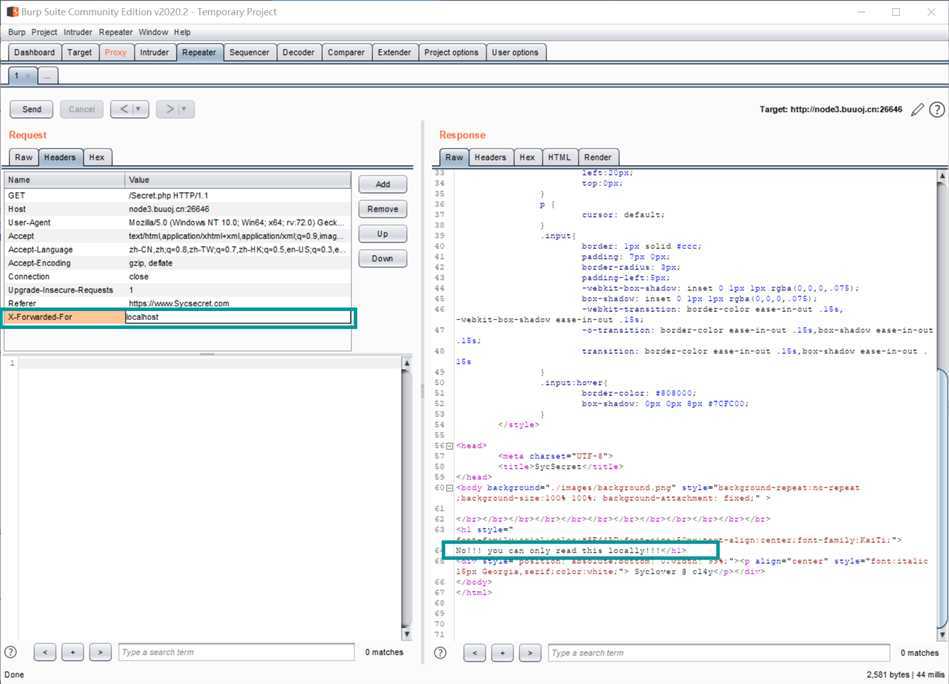The image size is (949, 684).
Task: Open the forward history dropdown arrow
Action: coord(185,109)
